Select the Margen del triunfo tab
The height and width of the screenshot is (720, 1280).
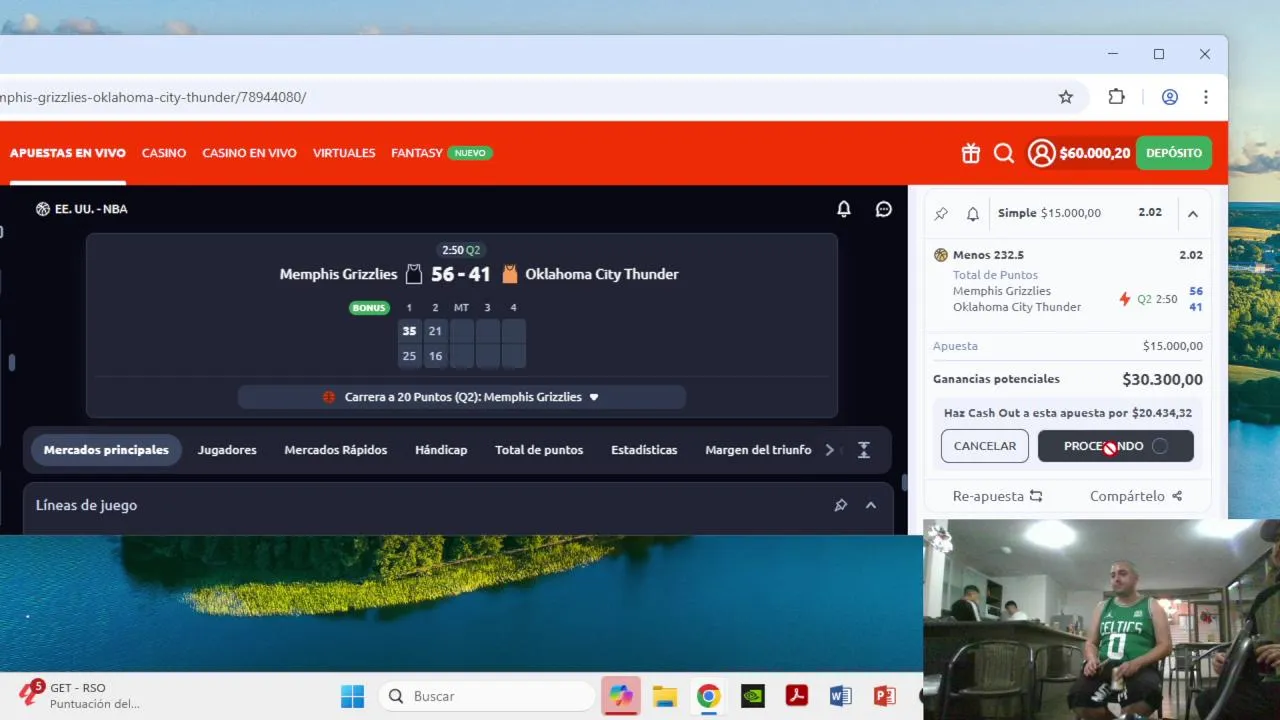(758, 450)
